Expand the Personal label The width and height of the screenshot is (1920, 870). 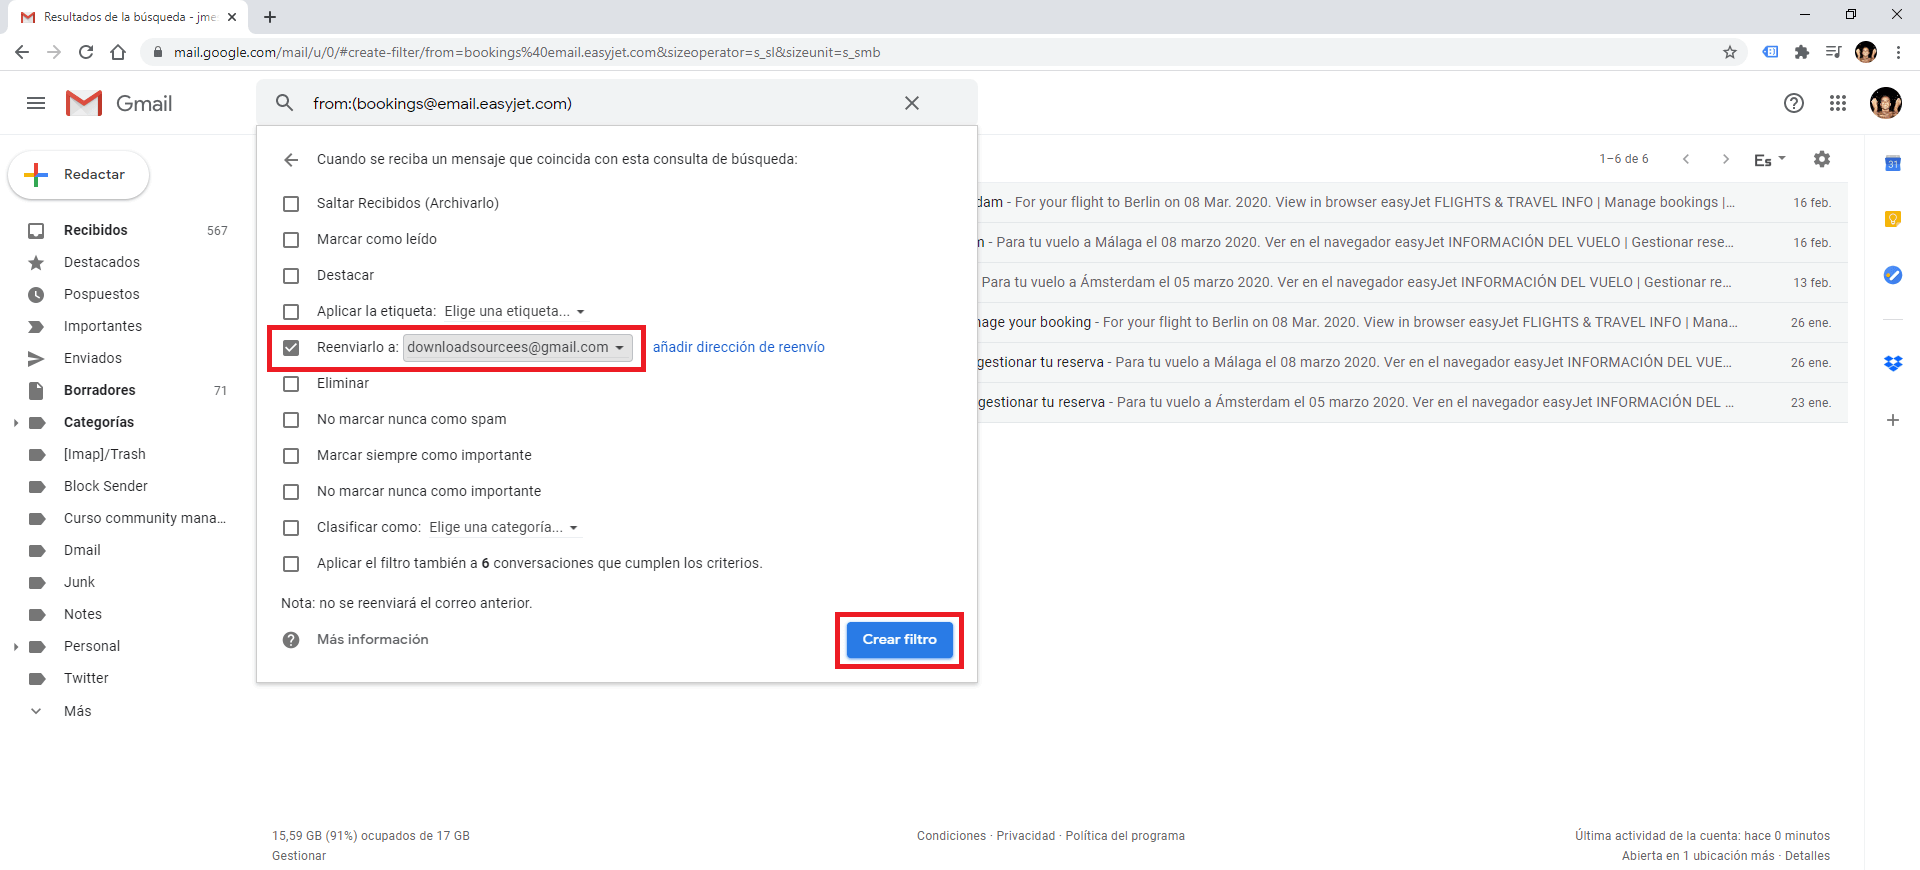coord(16,647)
